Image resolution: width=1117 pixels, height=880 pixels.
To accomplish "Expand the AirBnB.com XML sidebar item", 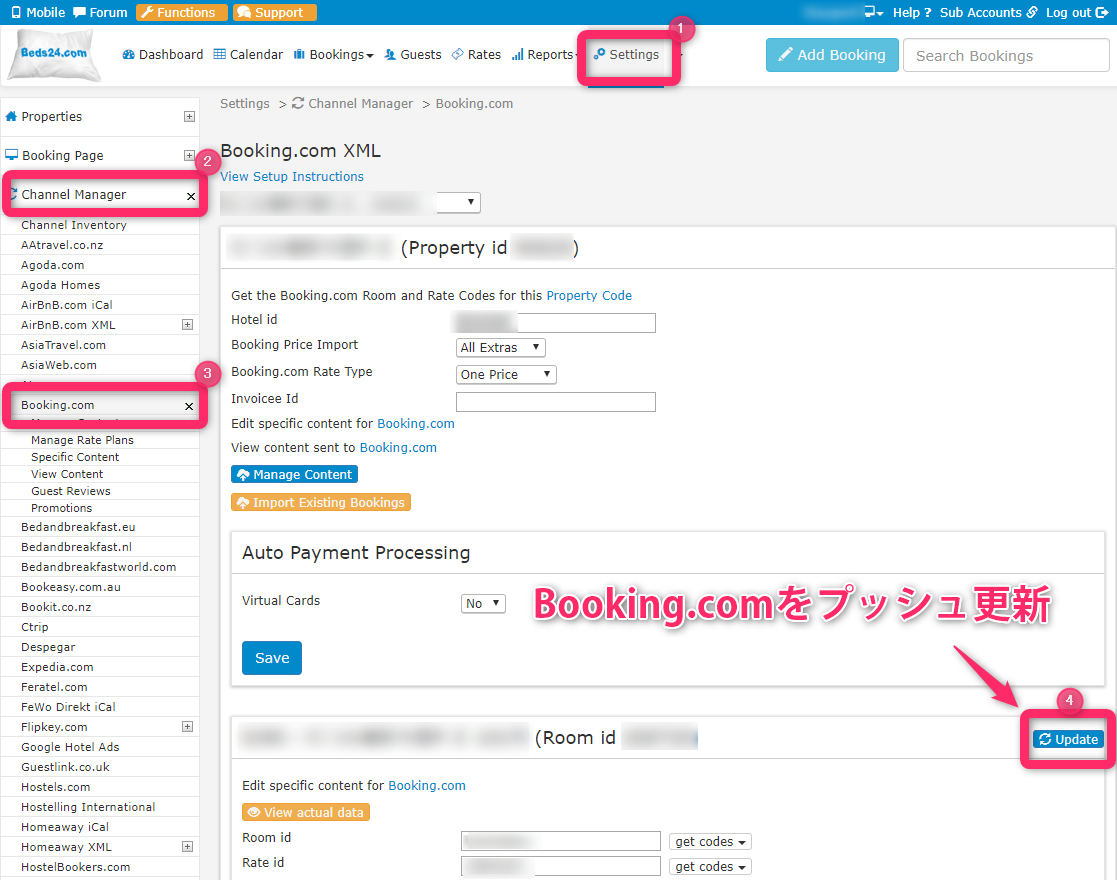I will 187,324.
